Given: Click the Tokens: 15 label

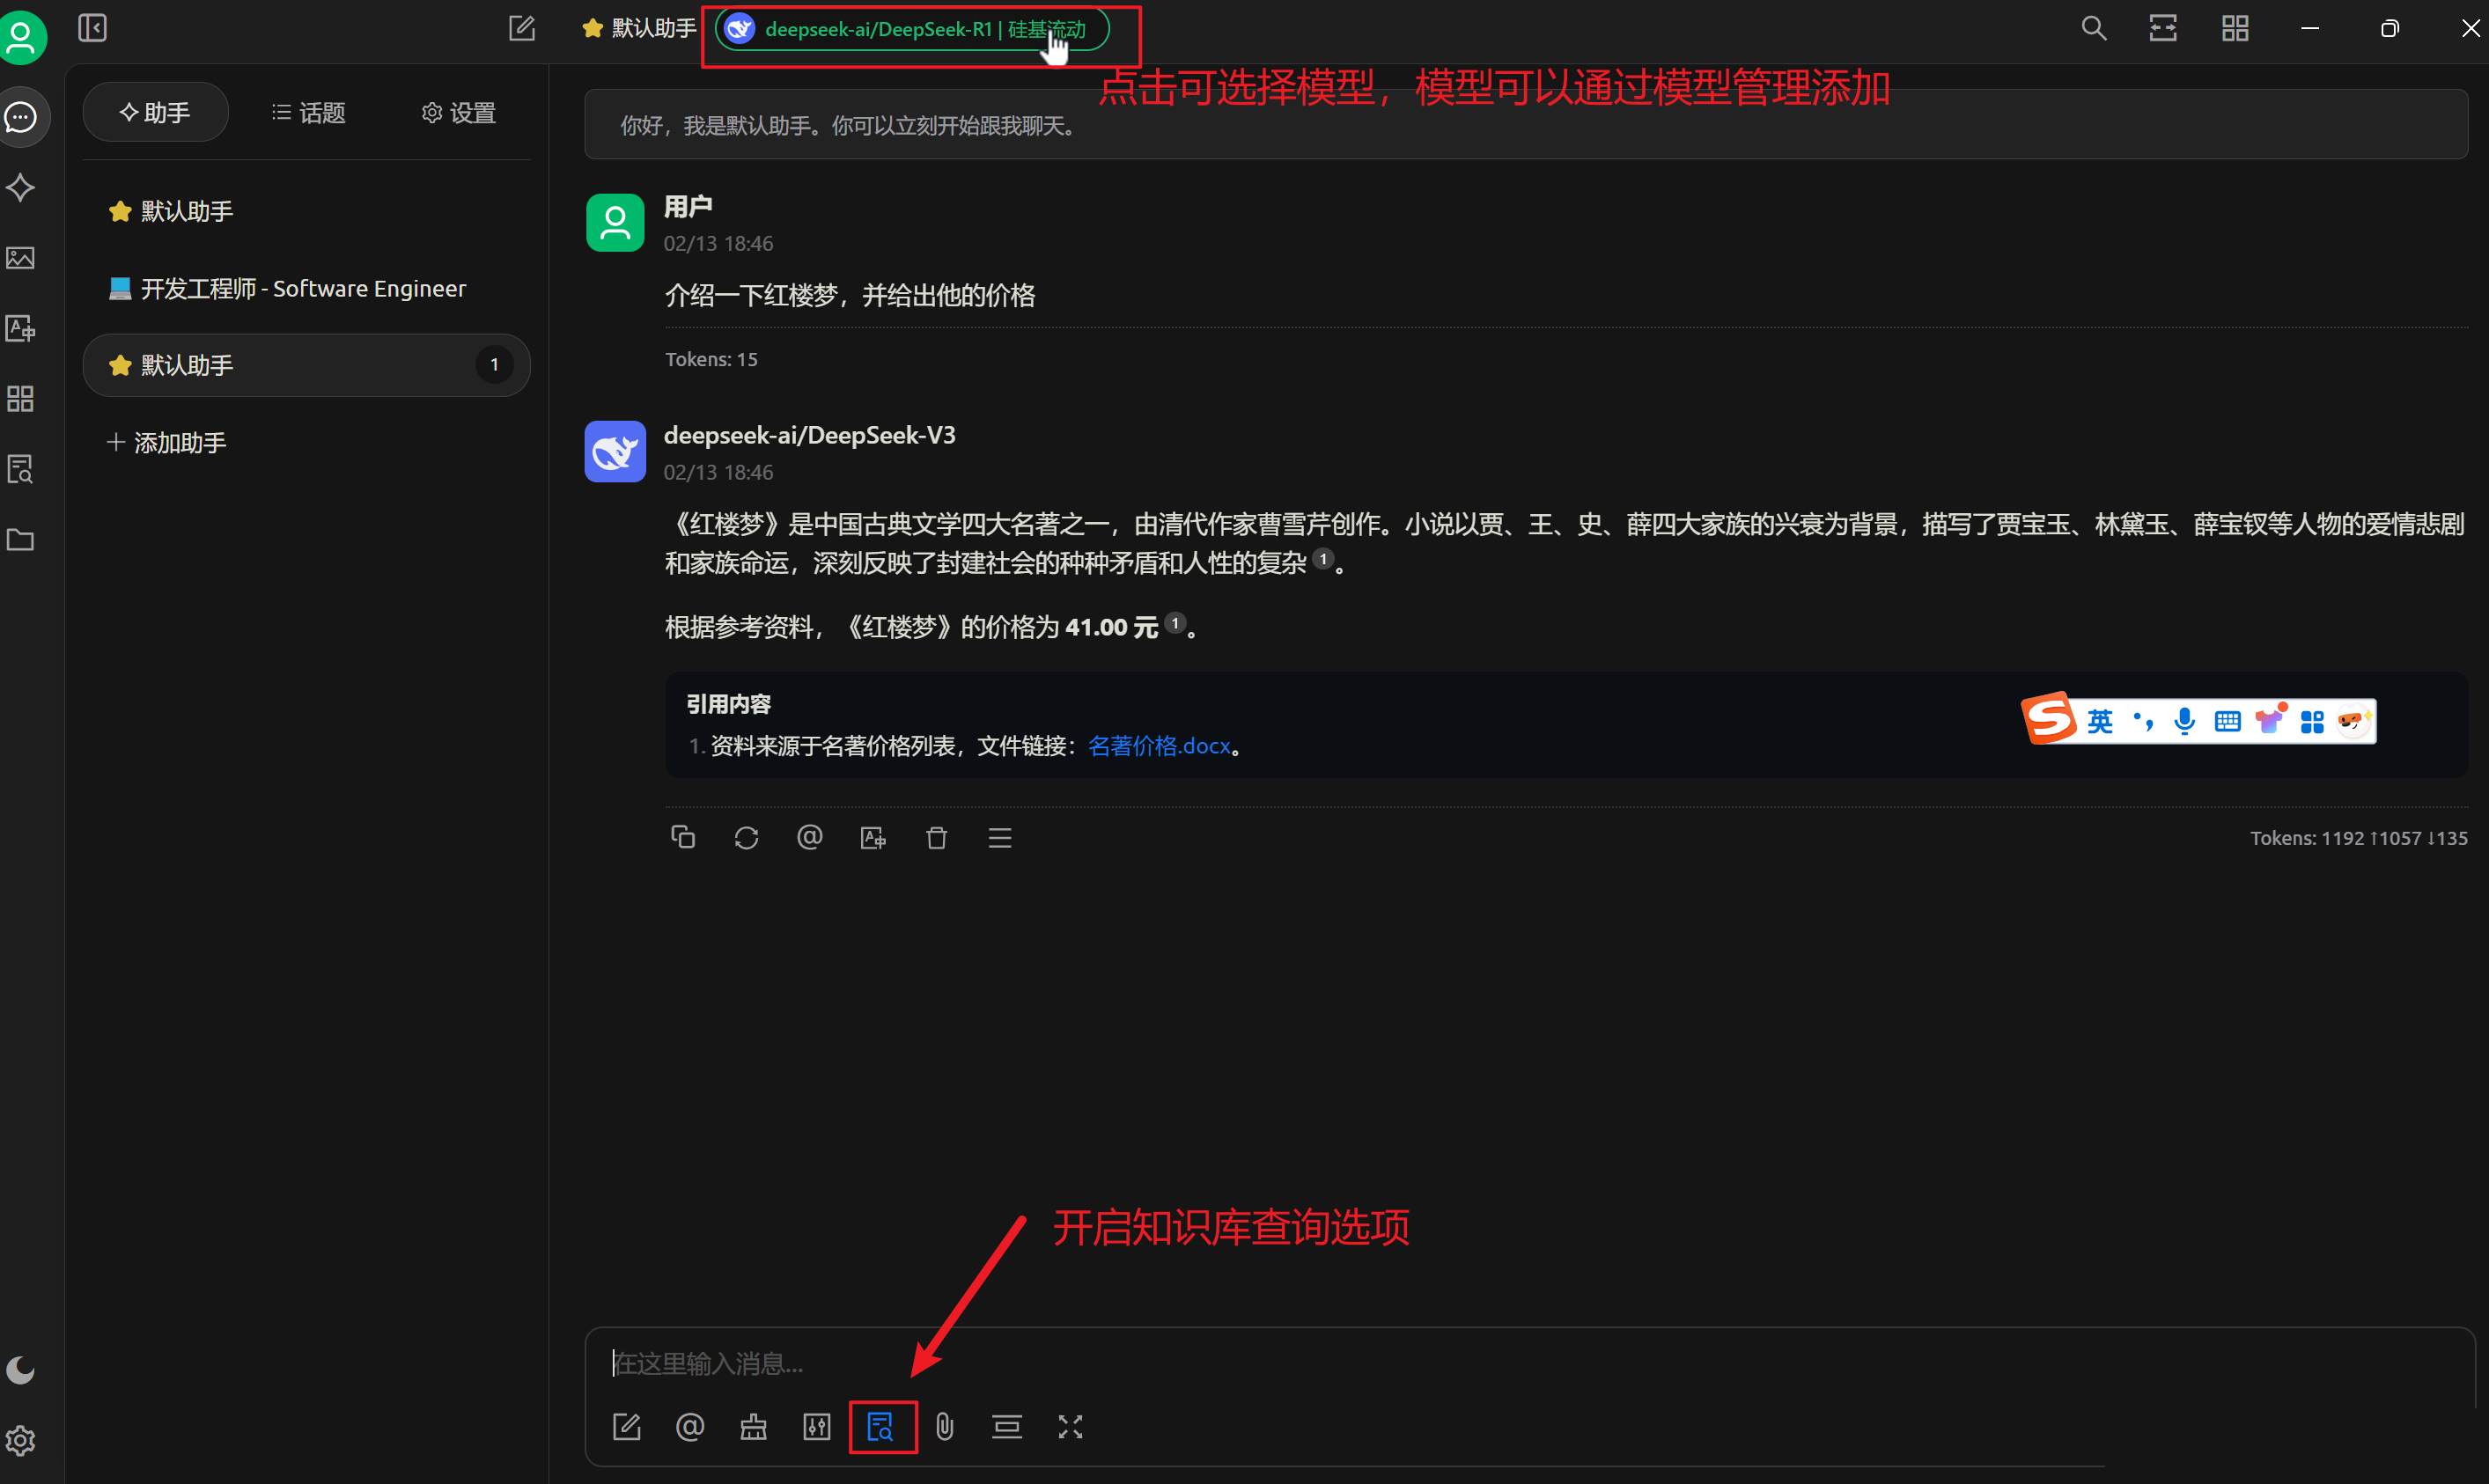Looking at the screenshot, I should (712, 359).
